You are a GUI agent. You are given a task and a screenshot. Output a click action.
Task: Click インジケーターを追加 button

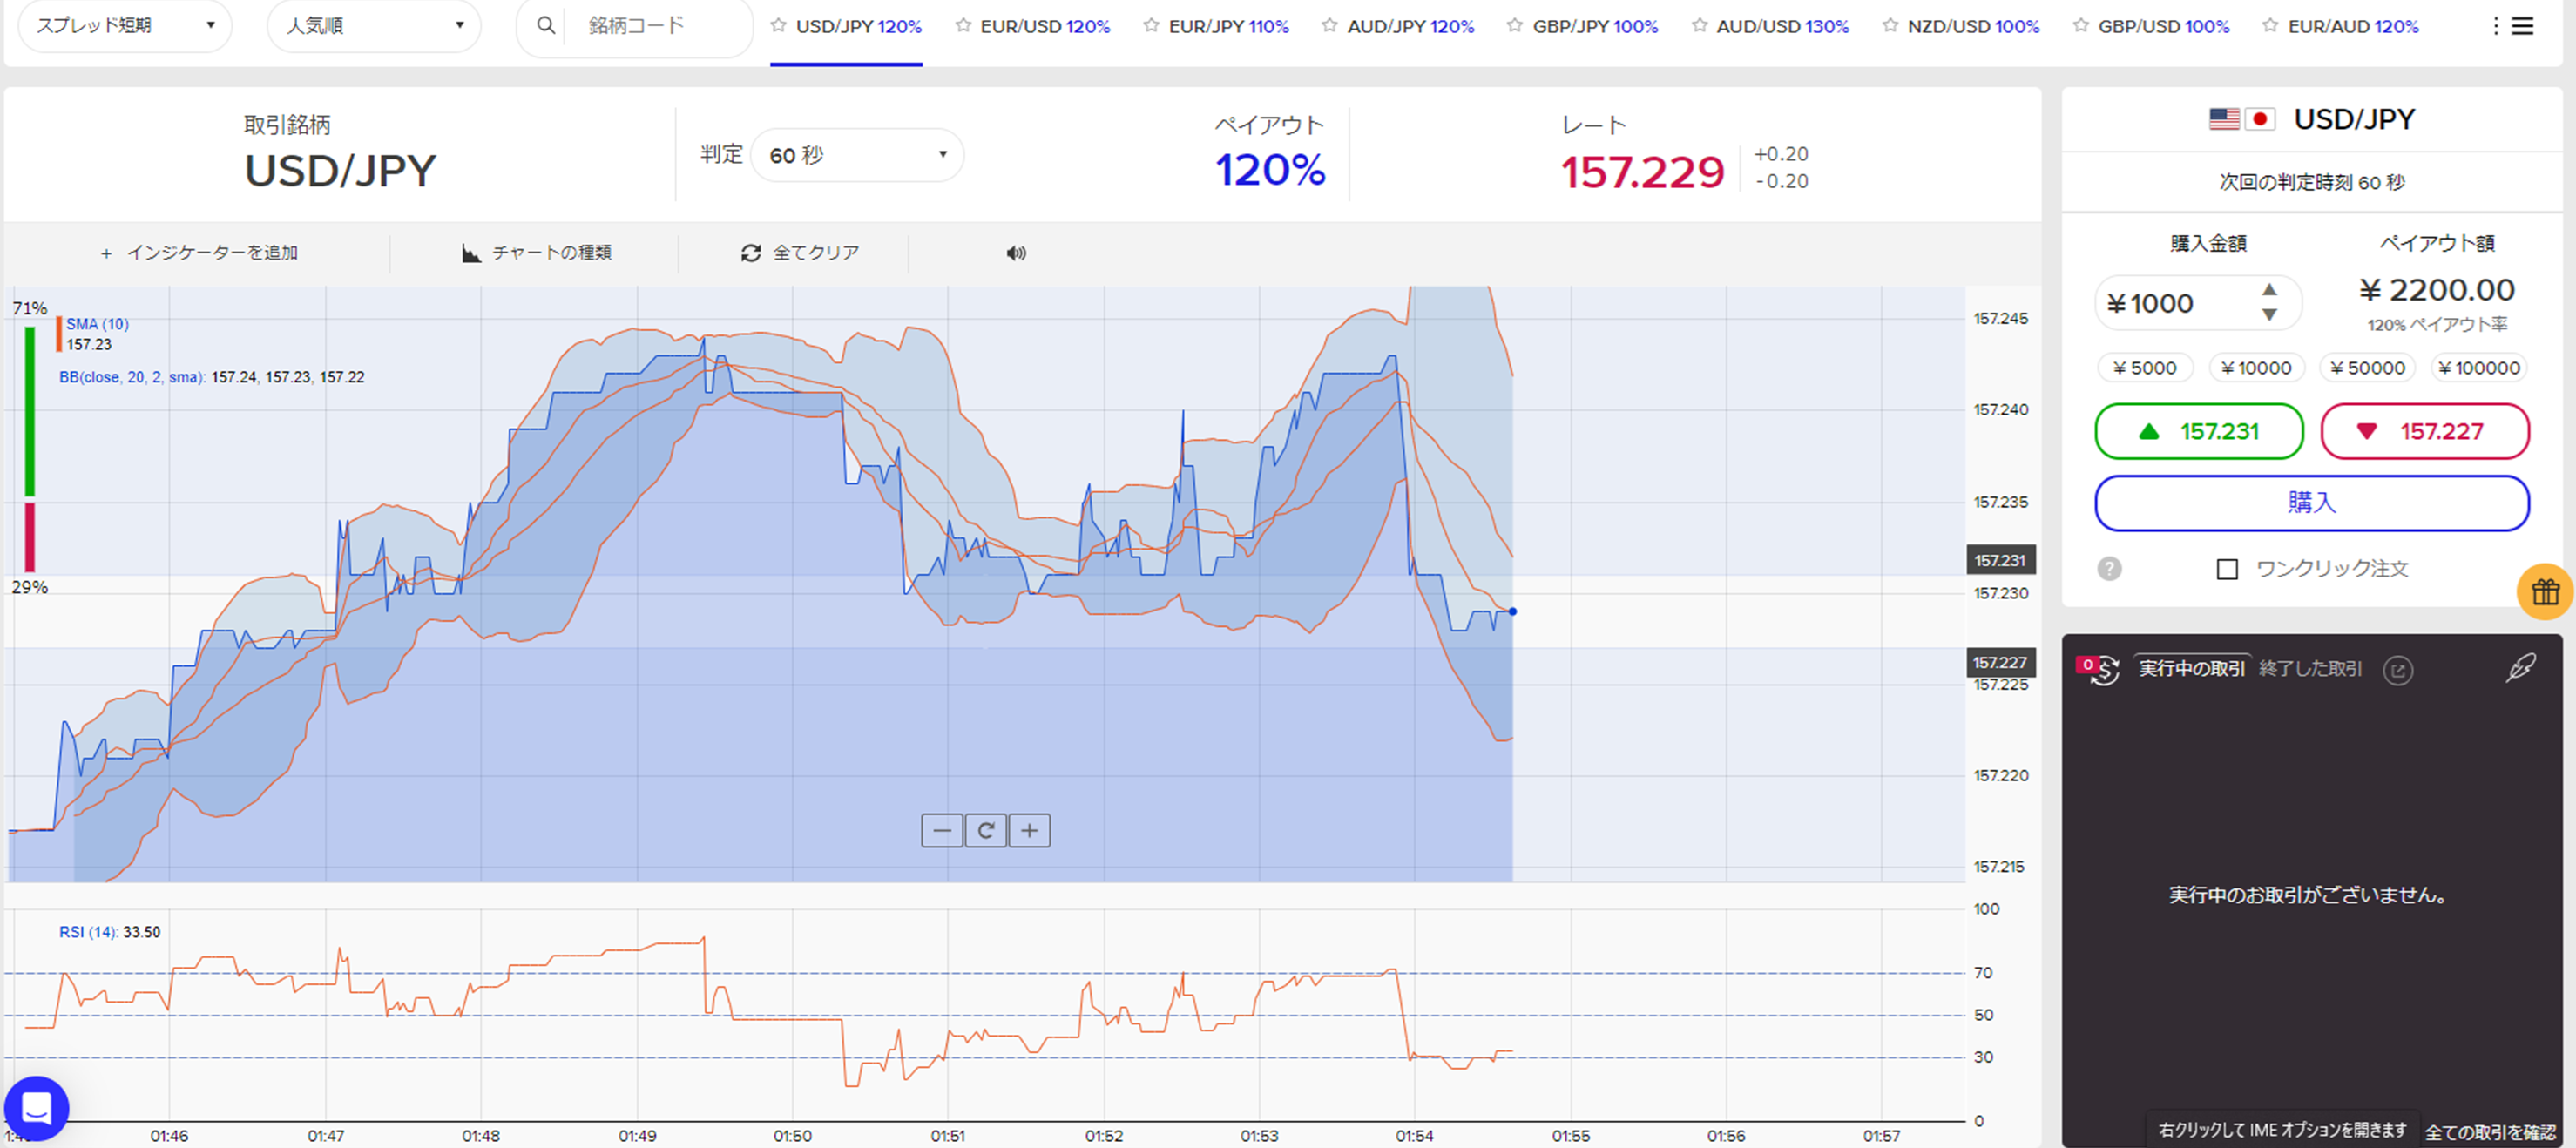[199, 253]
